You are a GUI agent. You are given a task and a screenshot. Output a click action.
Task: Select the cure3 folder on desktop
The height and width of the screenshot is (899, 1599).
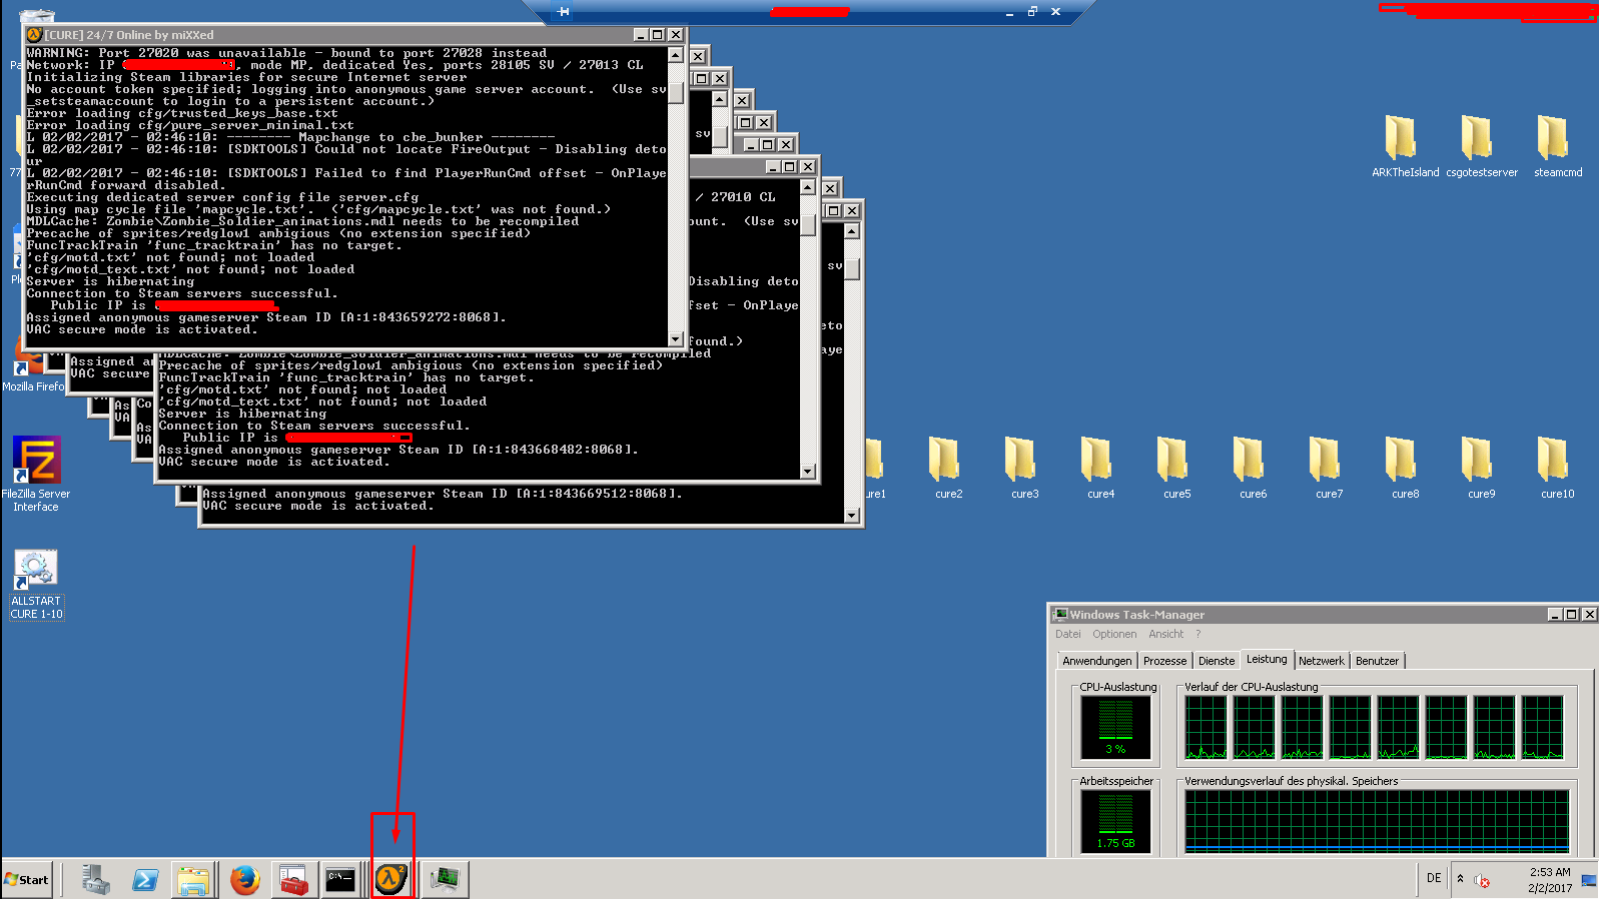(1023, 467)
